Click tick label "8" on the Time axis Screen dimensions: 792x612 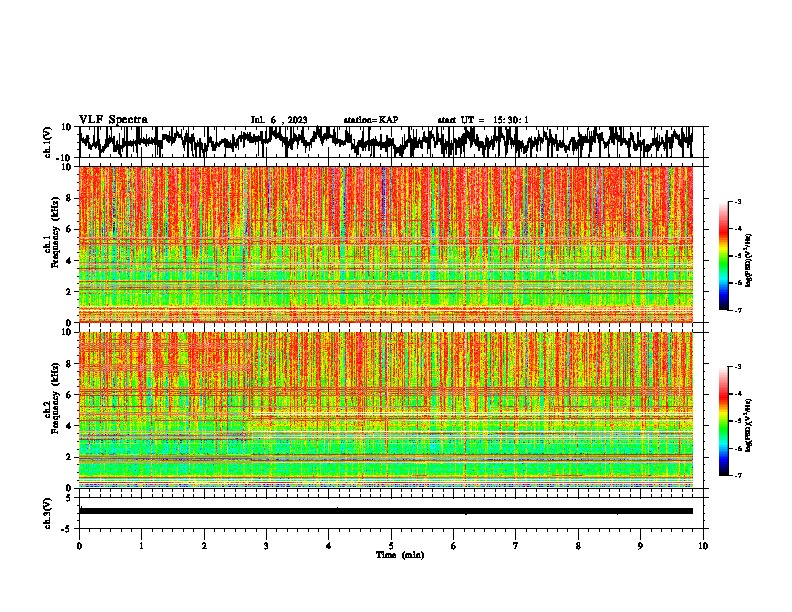[578, 546]
